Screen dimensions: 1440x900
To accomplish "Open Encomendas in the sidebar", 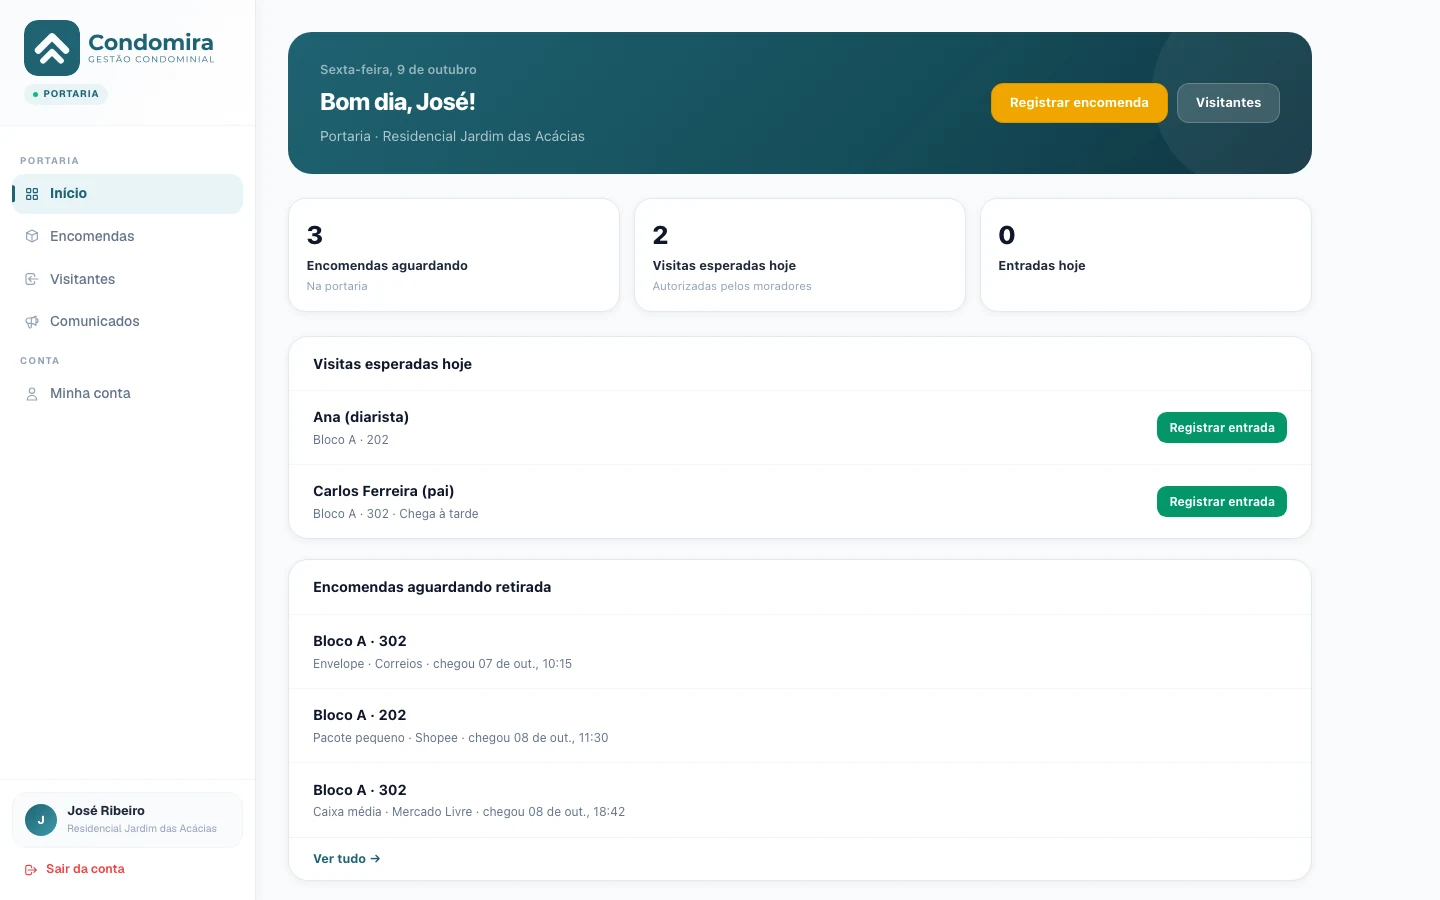I will [127, 236].
